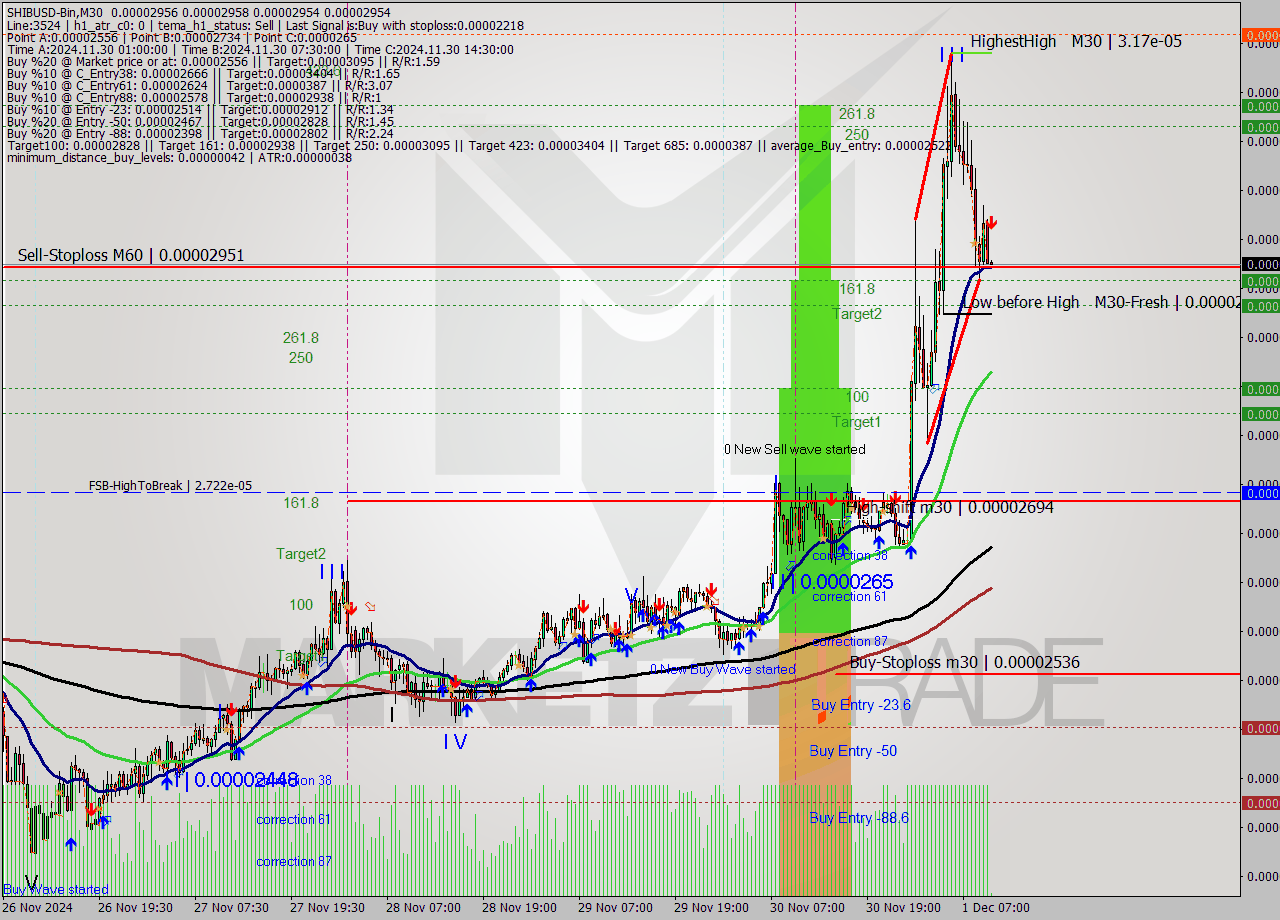Select the Buy-Stoploss m30 | 0.00002536 label
Screen dimensions: 1280x920
(x=964, y=662)
